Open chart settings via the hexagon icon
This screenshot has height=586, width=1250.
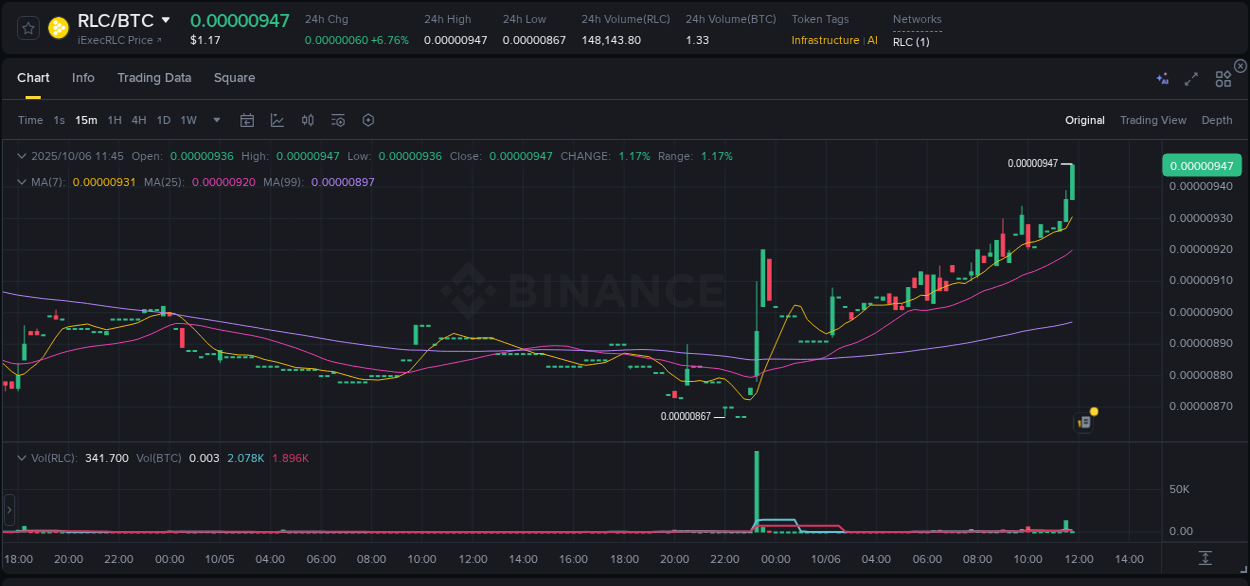click(x=368, y=120)
